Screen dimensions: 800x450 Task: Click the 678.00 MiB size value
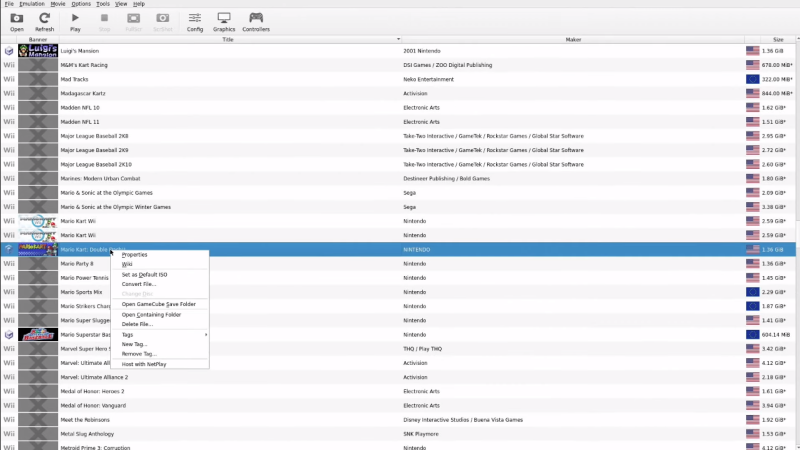click(x=777, y=65)
